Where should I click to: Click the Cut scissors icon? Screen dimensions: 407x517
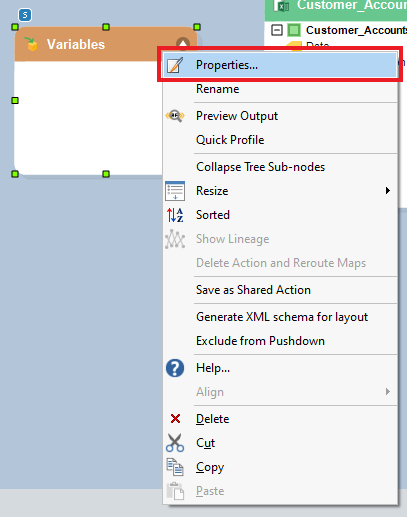point(175,443)
